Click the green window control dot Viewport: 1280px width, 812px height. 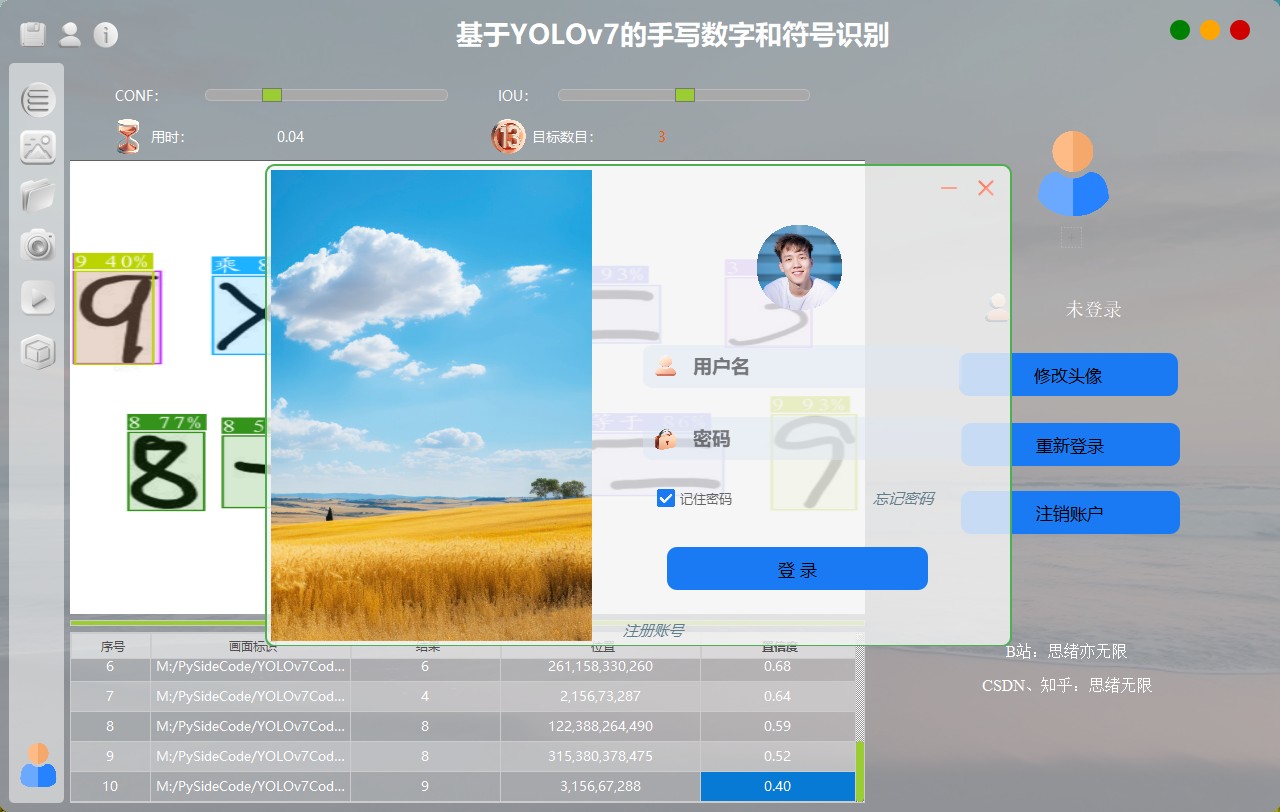pyautogui.click(x=1180, y=30)
